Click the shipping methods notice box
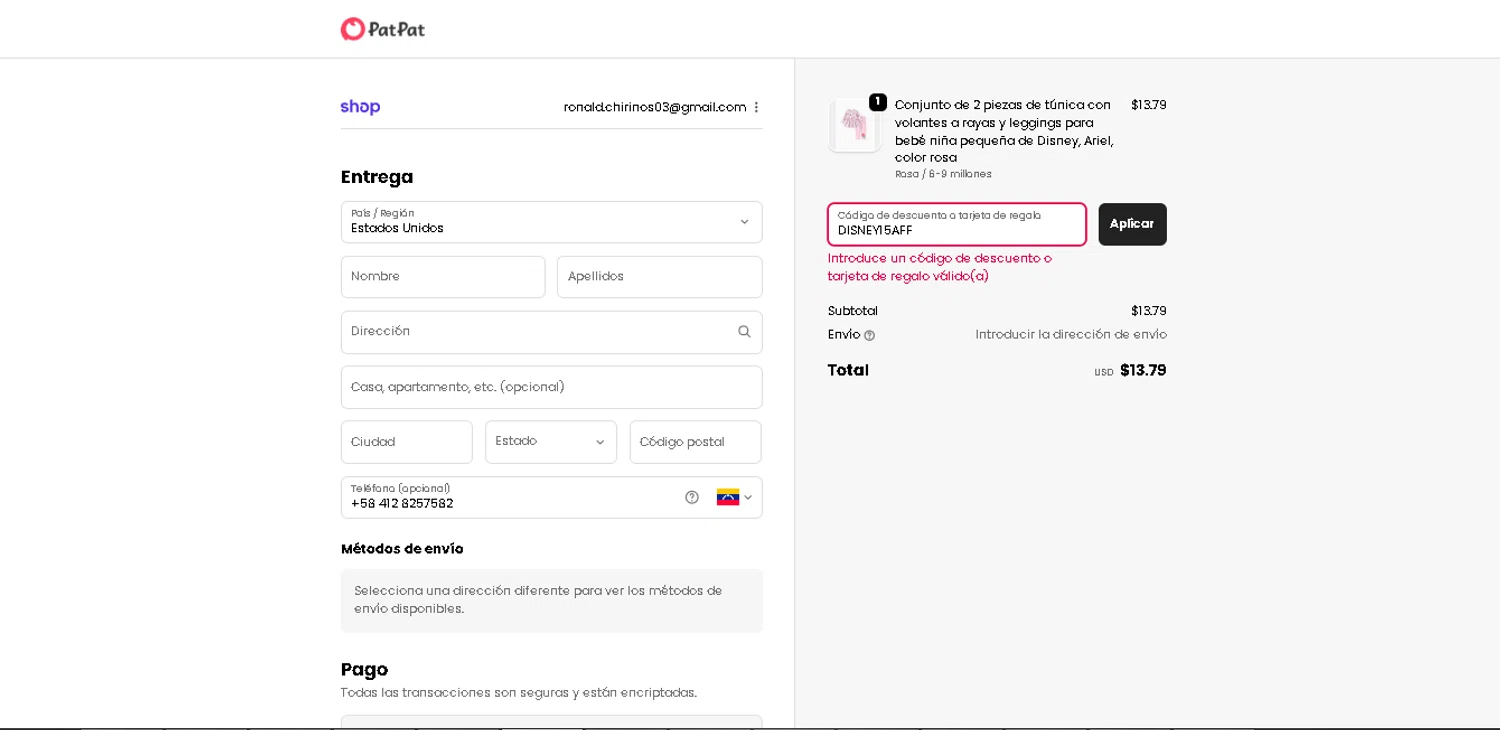1500x730 pixels. point(551,600)
